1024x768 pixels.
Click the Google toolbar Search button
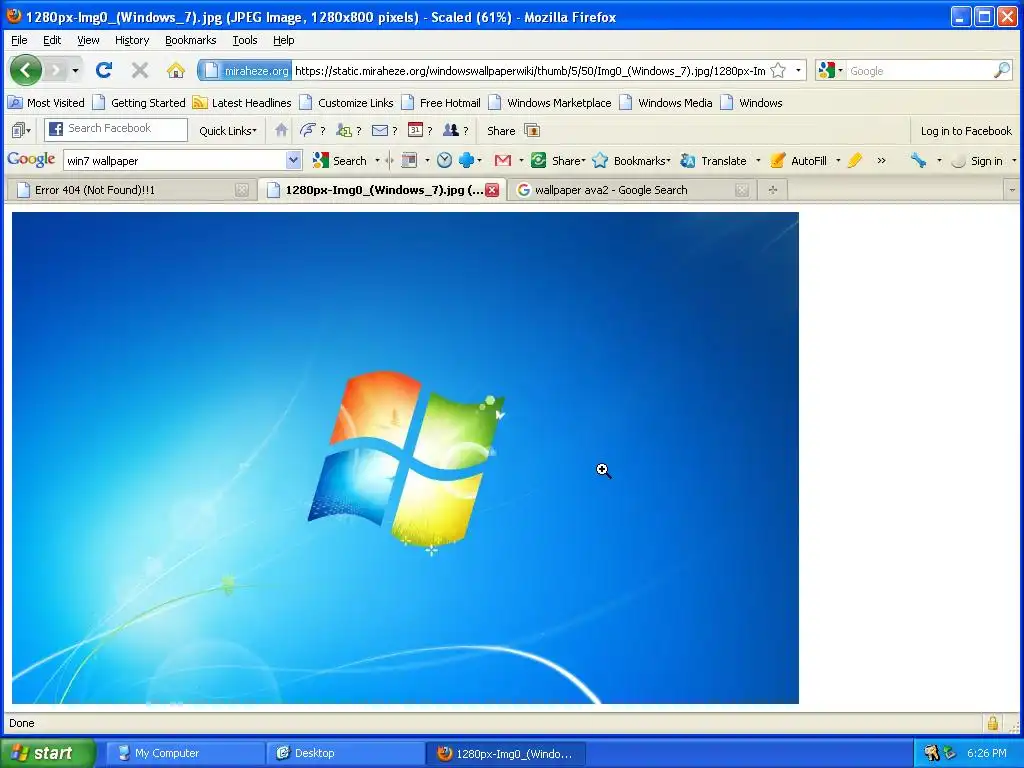340,161
